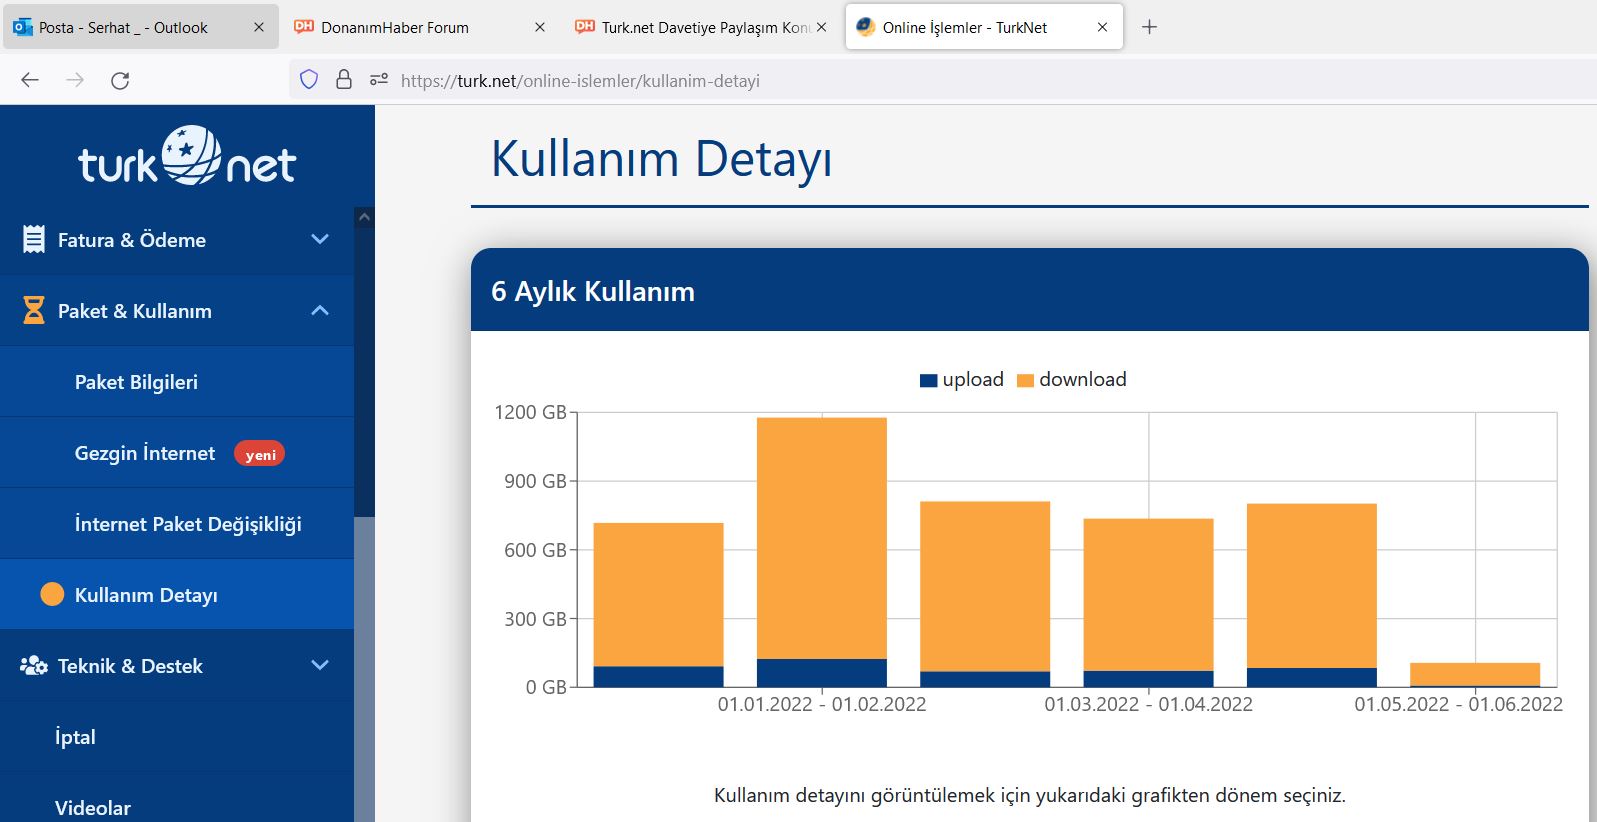Image resolution: width=1597 pixels, height=822 pixels.
Task: Collapse the Paket & Kullanım chevron
Action: [x=320, y=310]
